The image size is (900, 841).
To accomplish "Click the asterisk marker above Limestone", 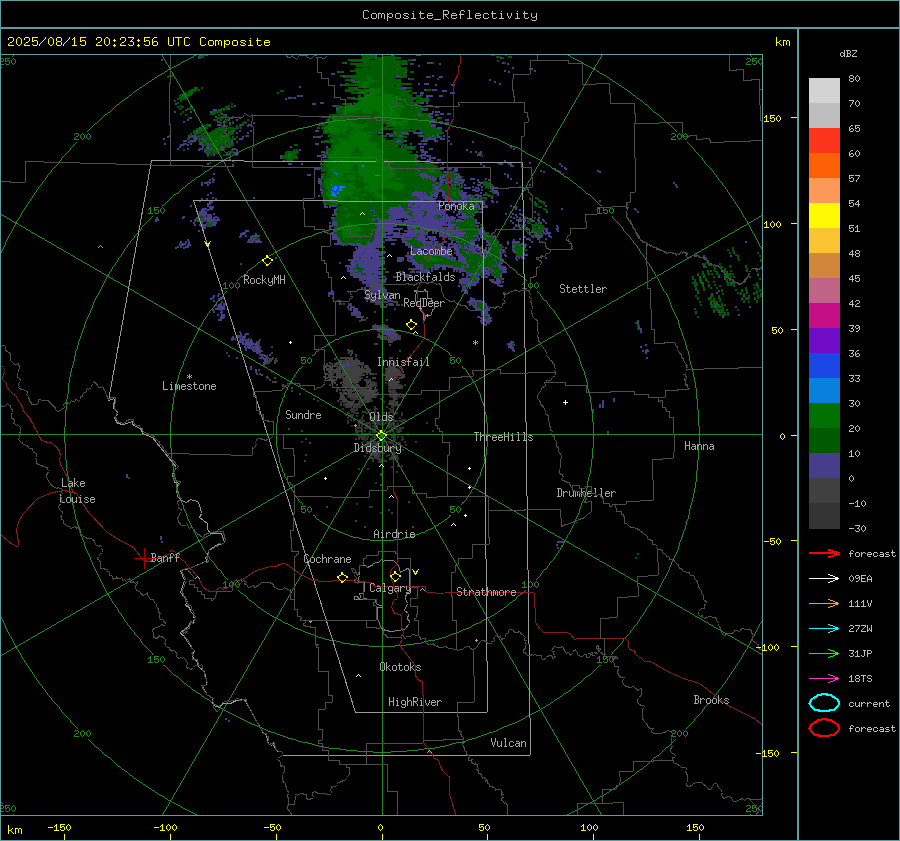I will [x=189, y=377].
